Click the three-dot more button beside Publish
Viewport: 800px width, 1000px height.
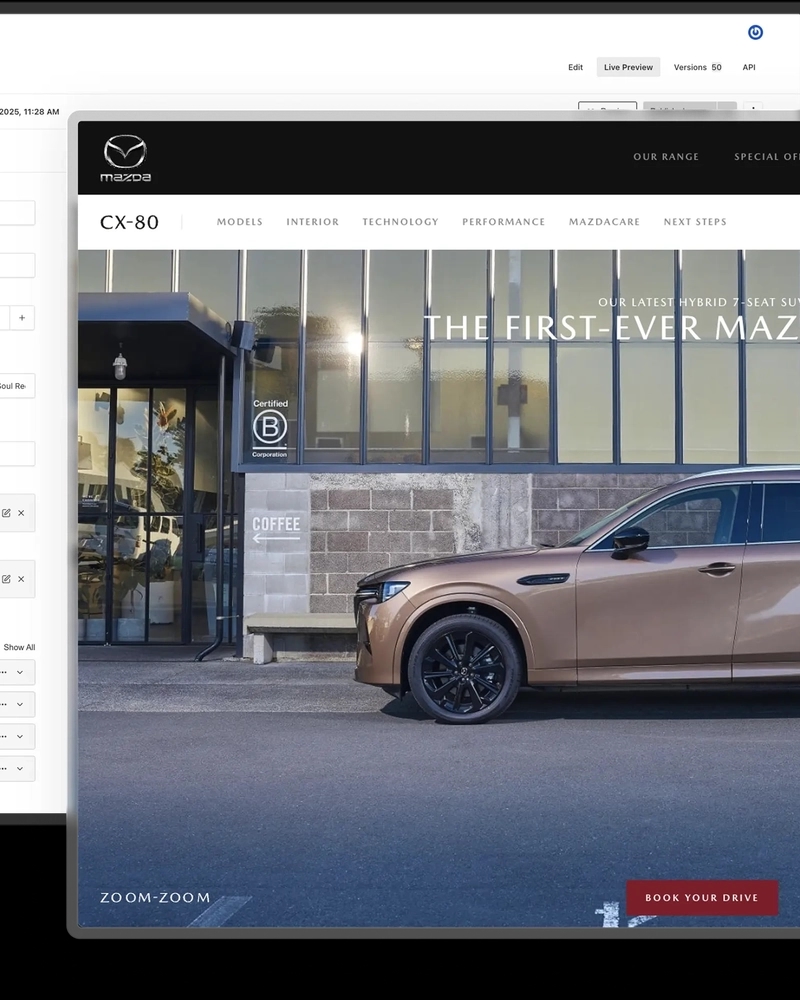pyautogui.click(x=753, y=107)
